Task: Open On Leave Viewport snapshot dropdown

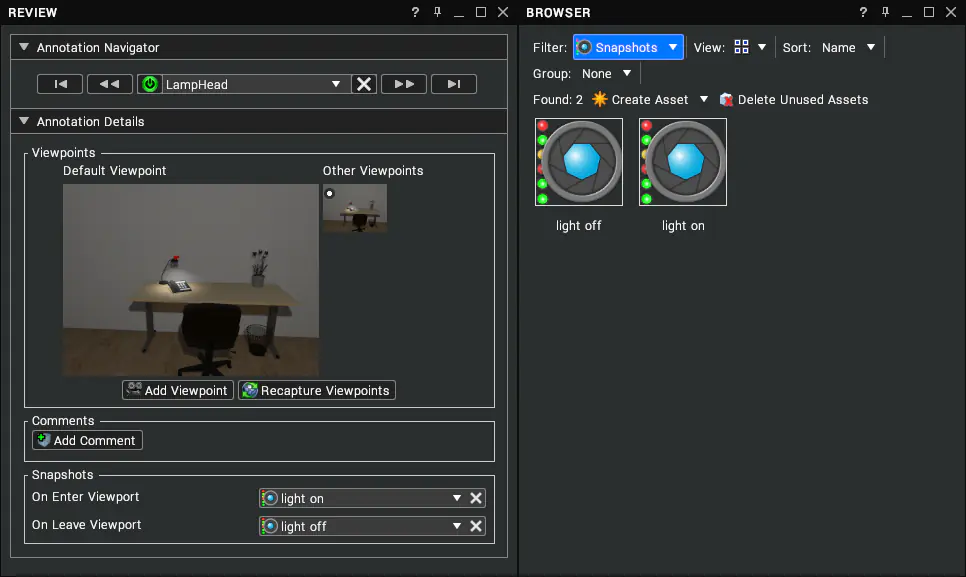Action: (457, 526)
